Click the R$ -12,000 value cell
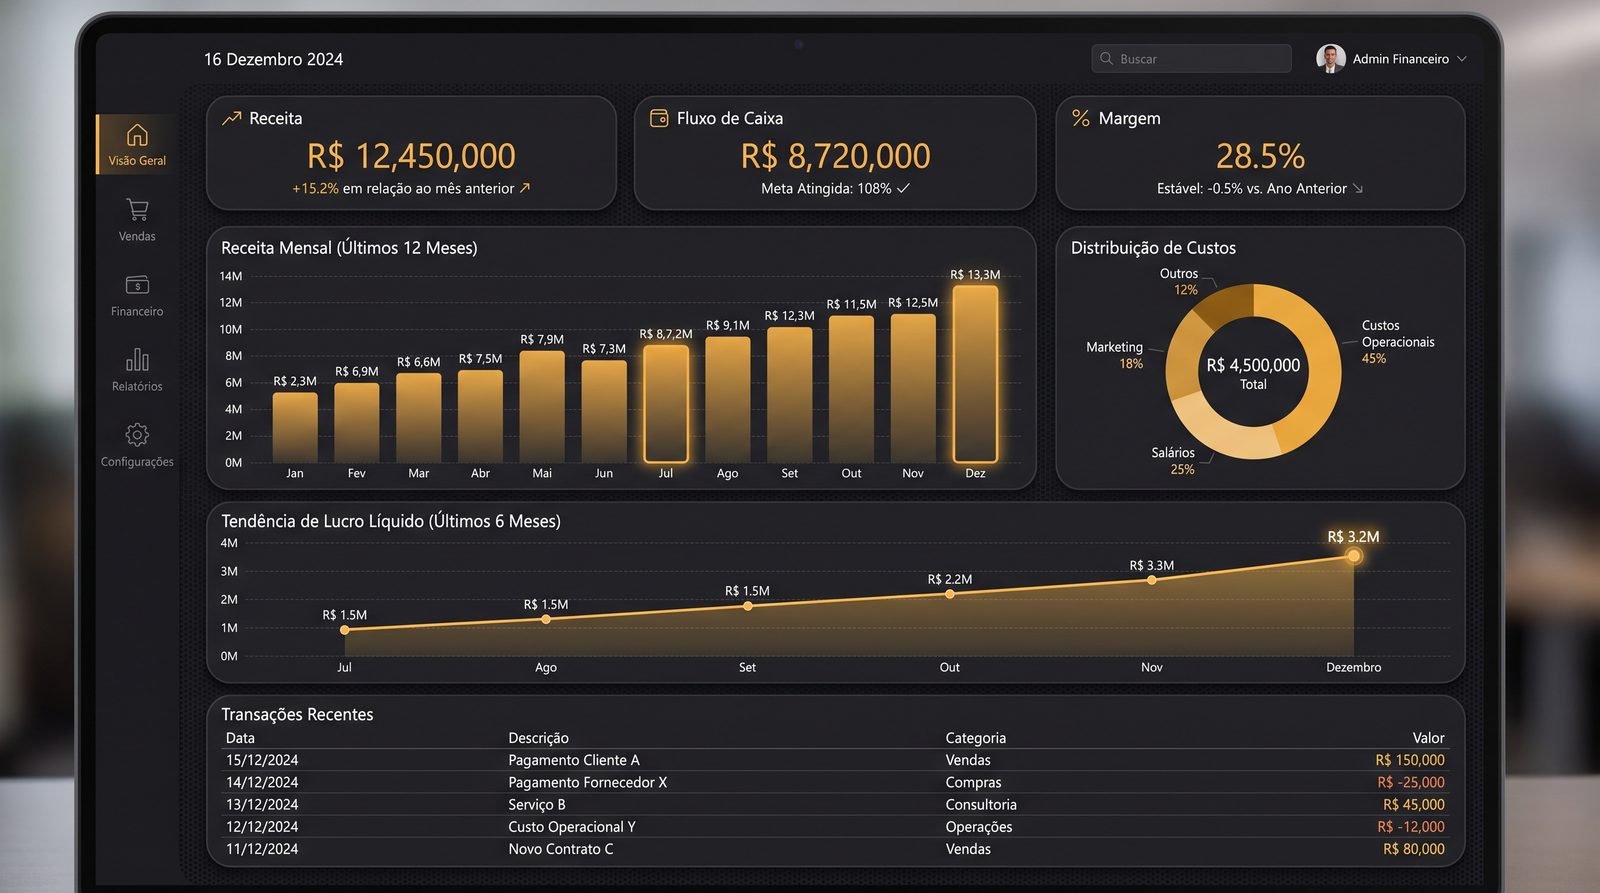The image size is (1600, 893). 1411,827
